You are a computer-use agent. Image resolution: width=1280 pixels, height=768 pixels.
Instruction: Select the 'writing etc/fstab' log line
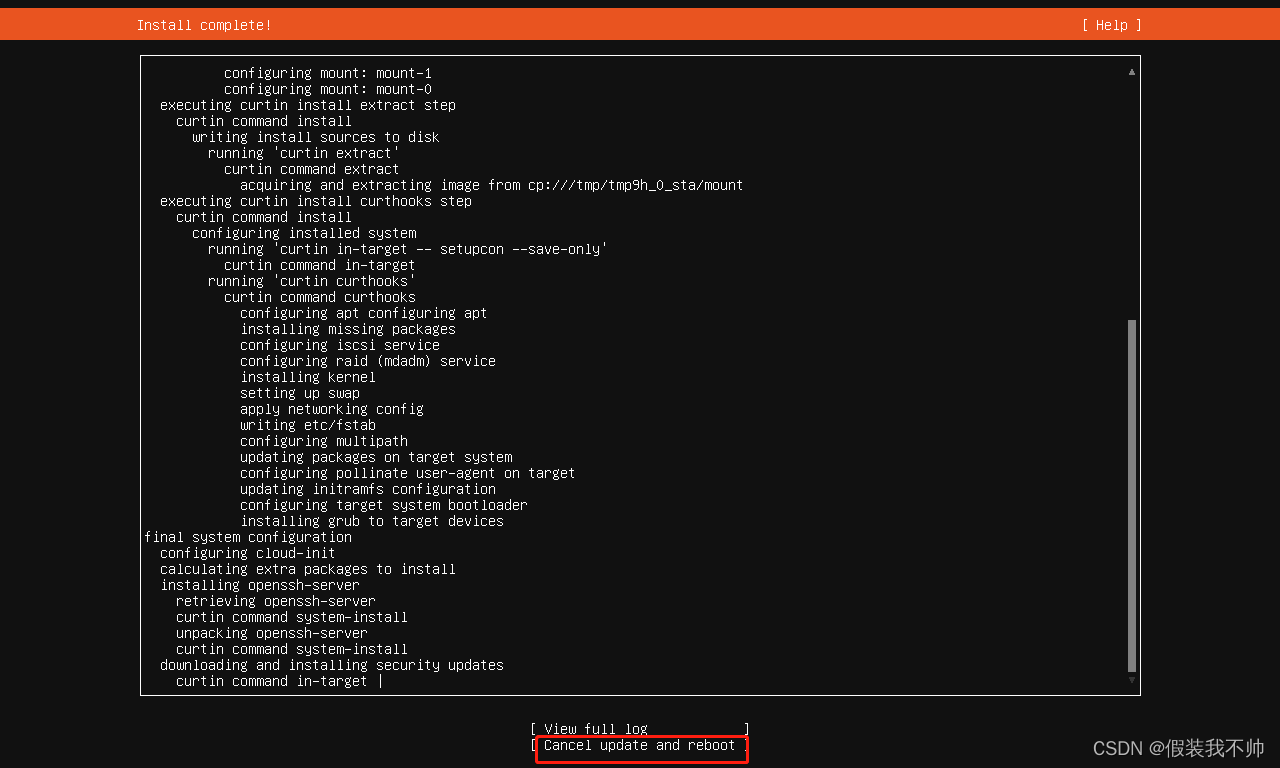[308, 425]
